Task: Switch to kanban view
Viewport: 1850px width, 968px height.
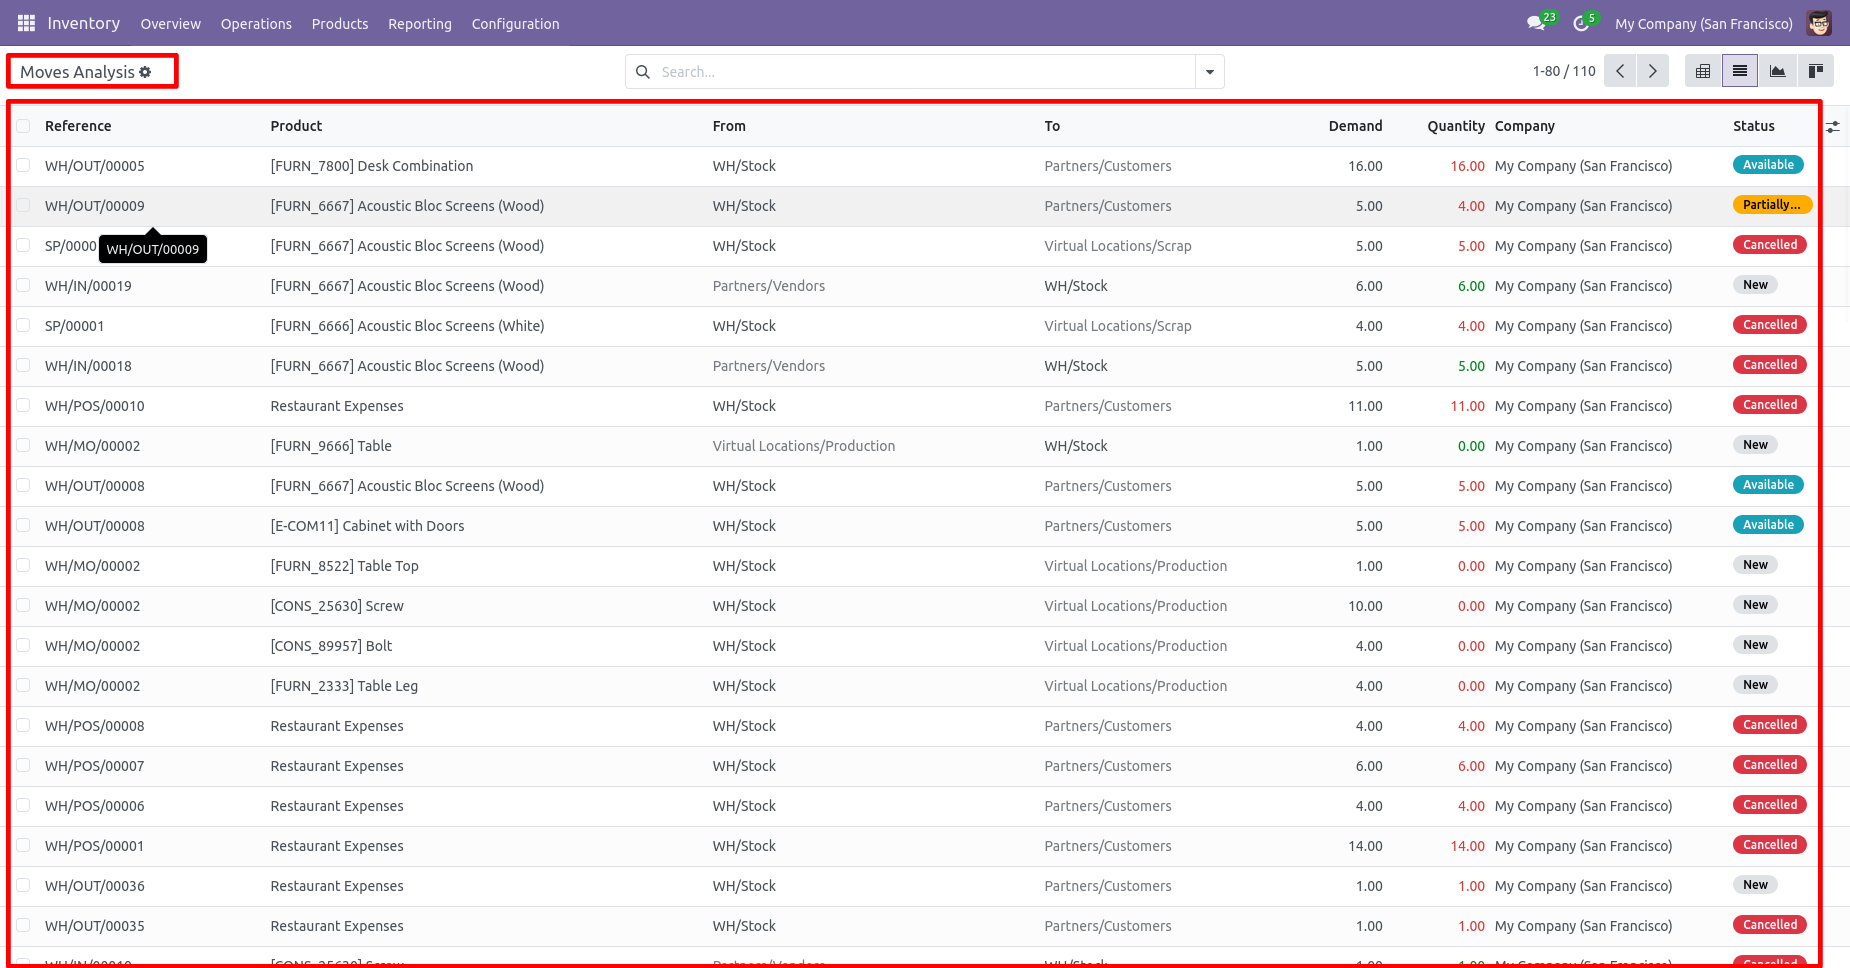Action: 1815,71
